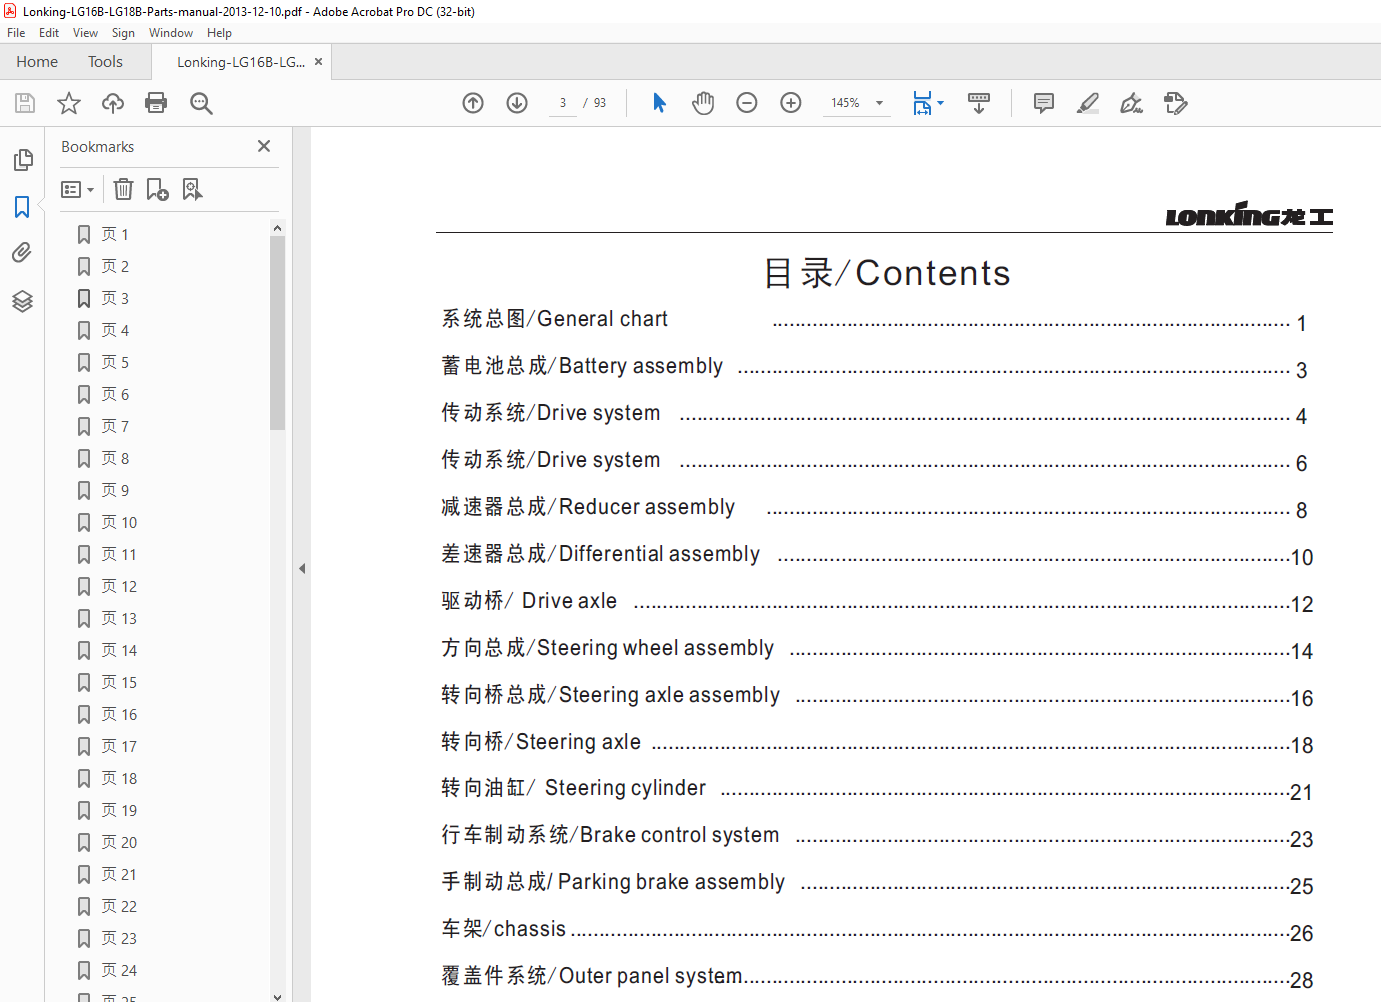Click the bookmarks scrollbar thumb

(x=277, y=332)
